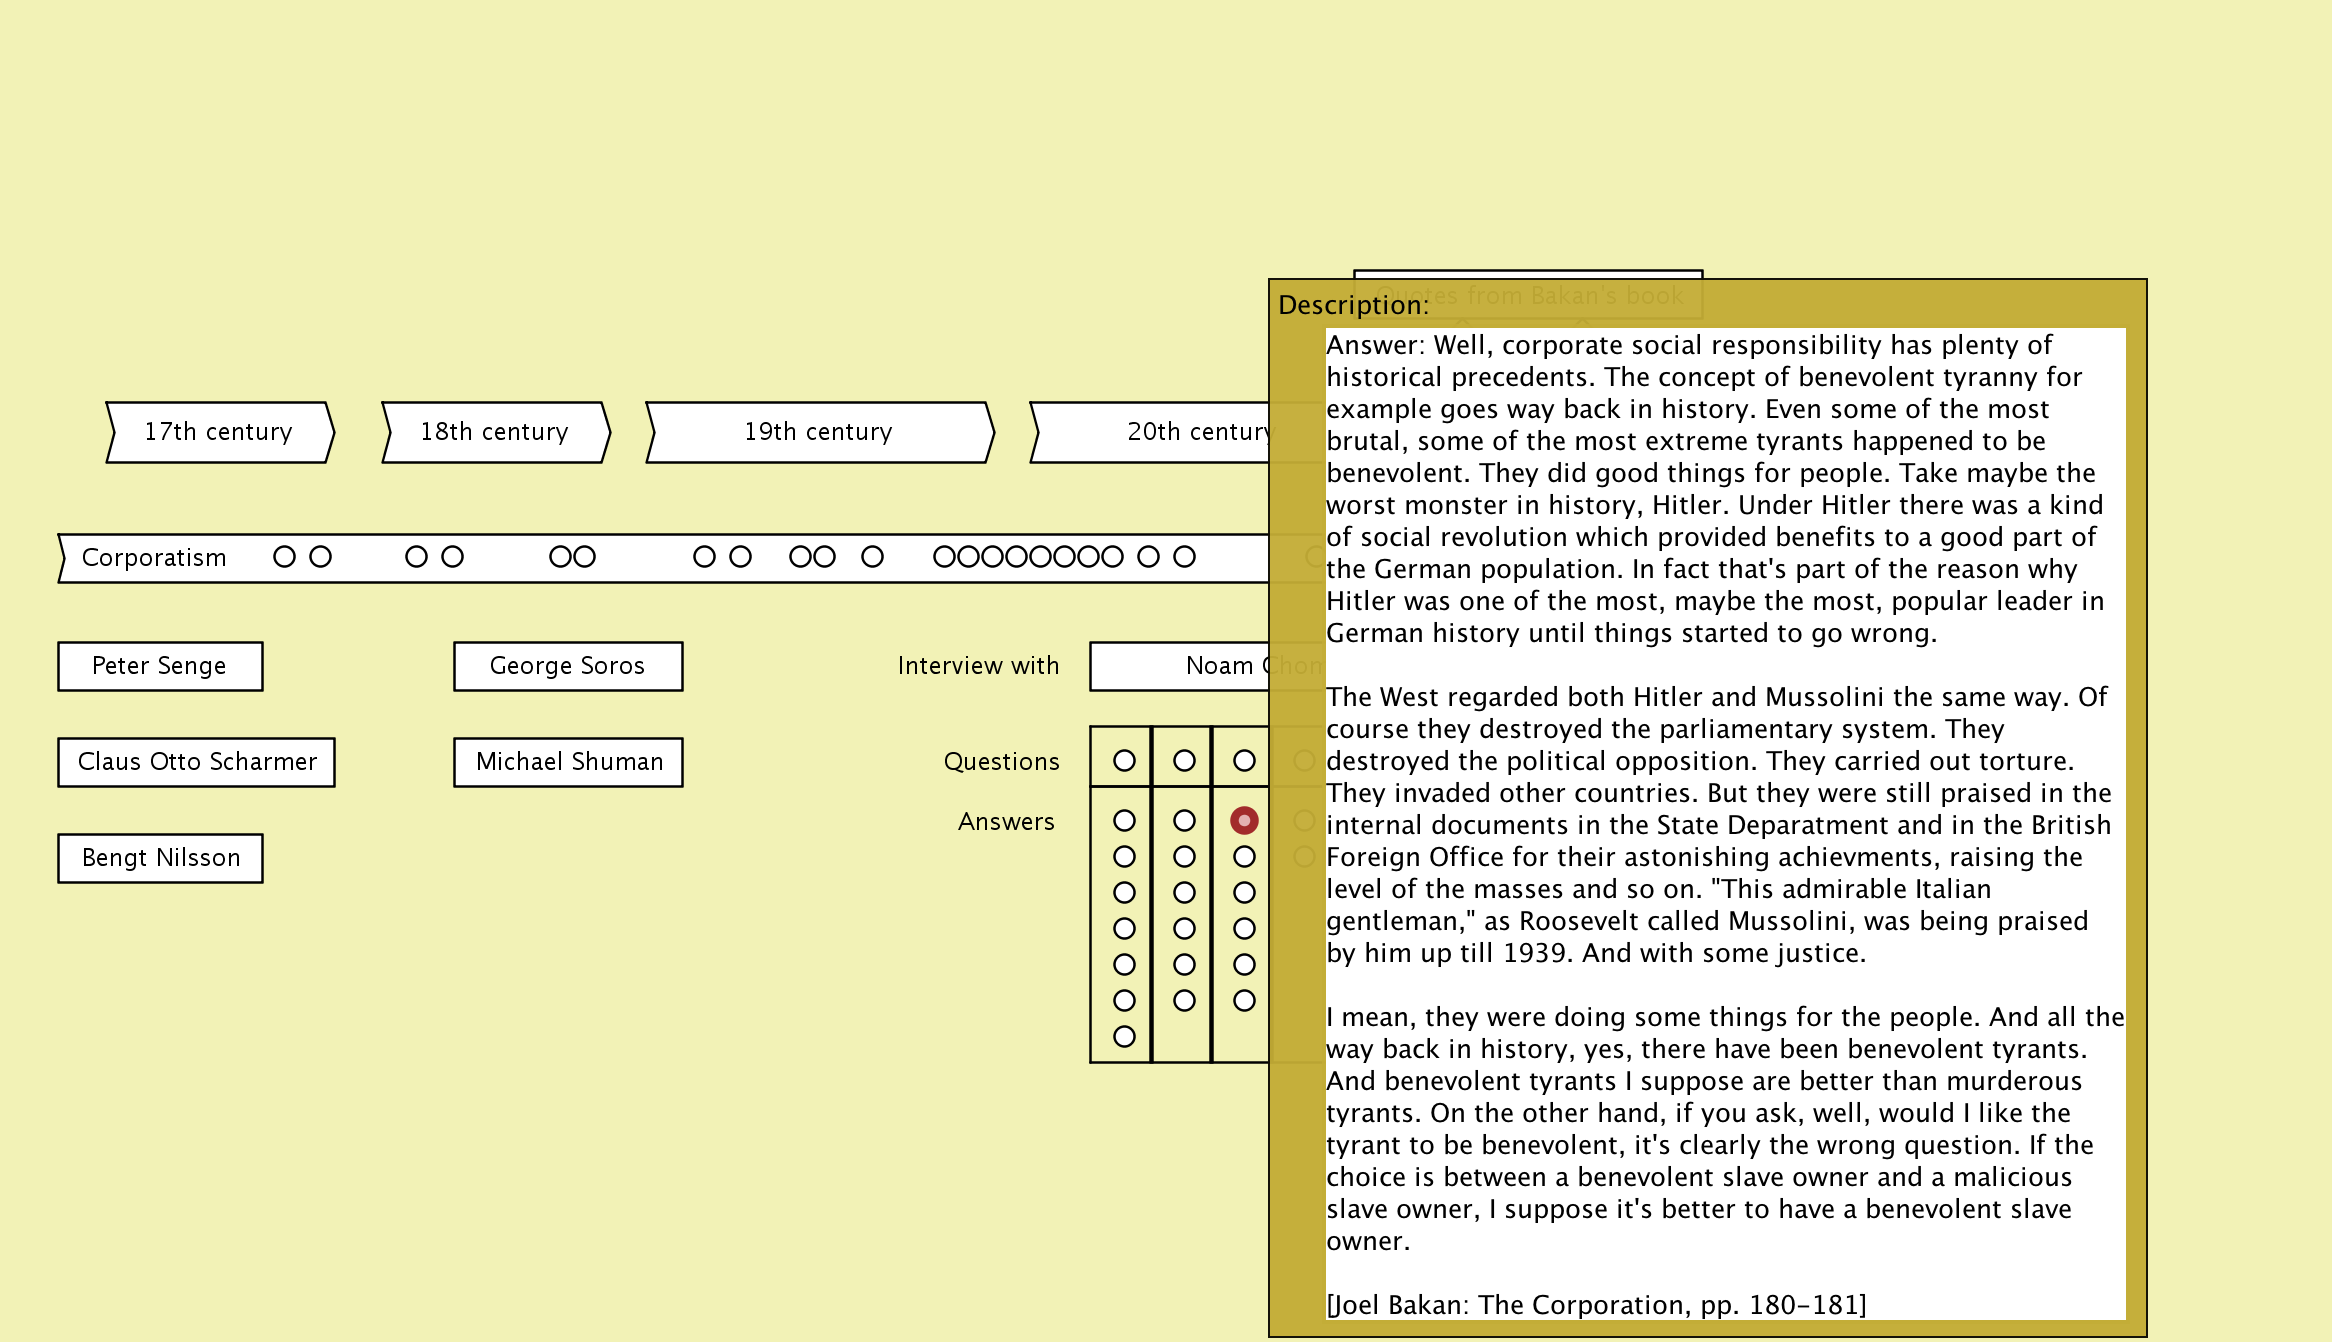Open the Michael Shuman box
The height and width of the screenshot is (1342, 2332).
[568, 762]
